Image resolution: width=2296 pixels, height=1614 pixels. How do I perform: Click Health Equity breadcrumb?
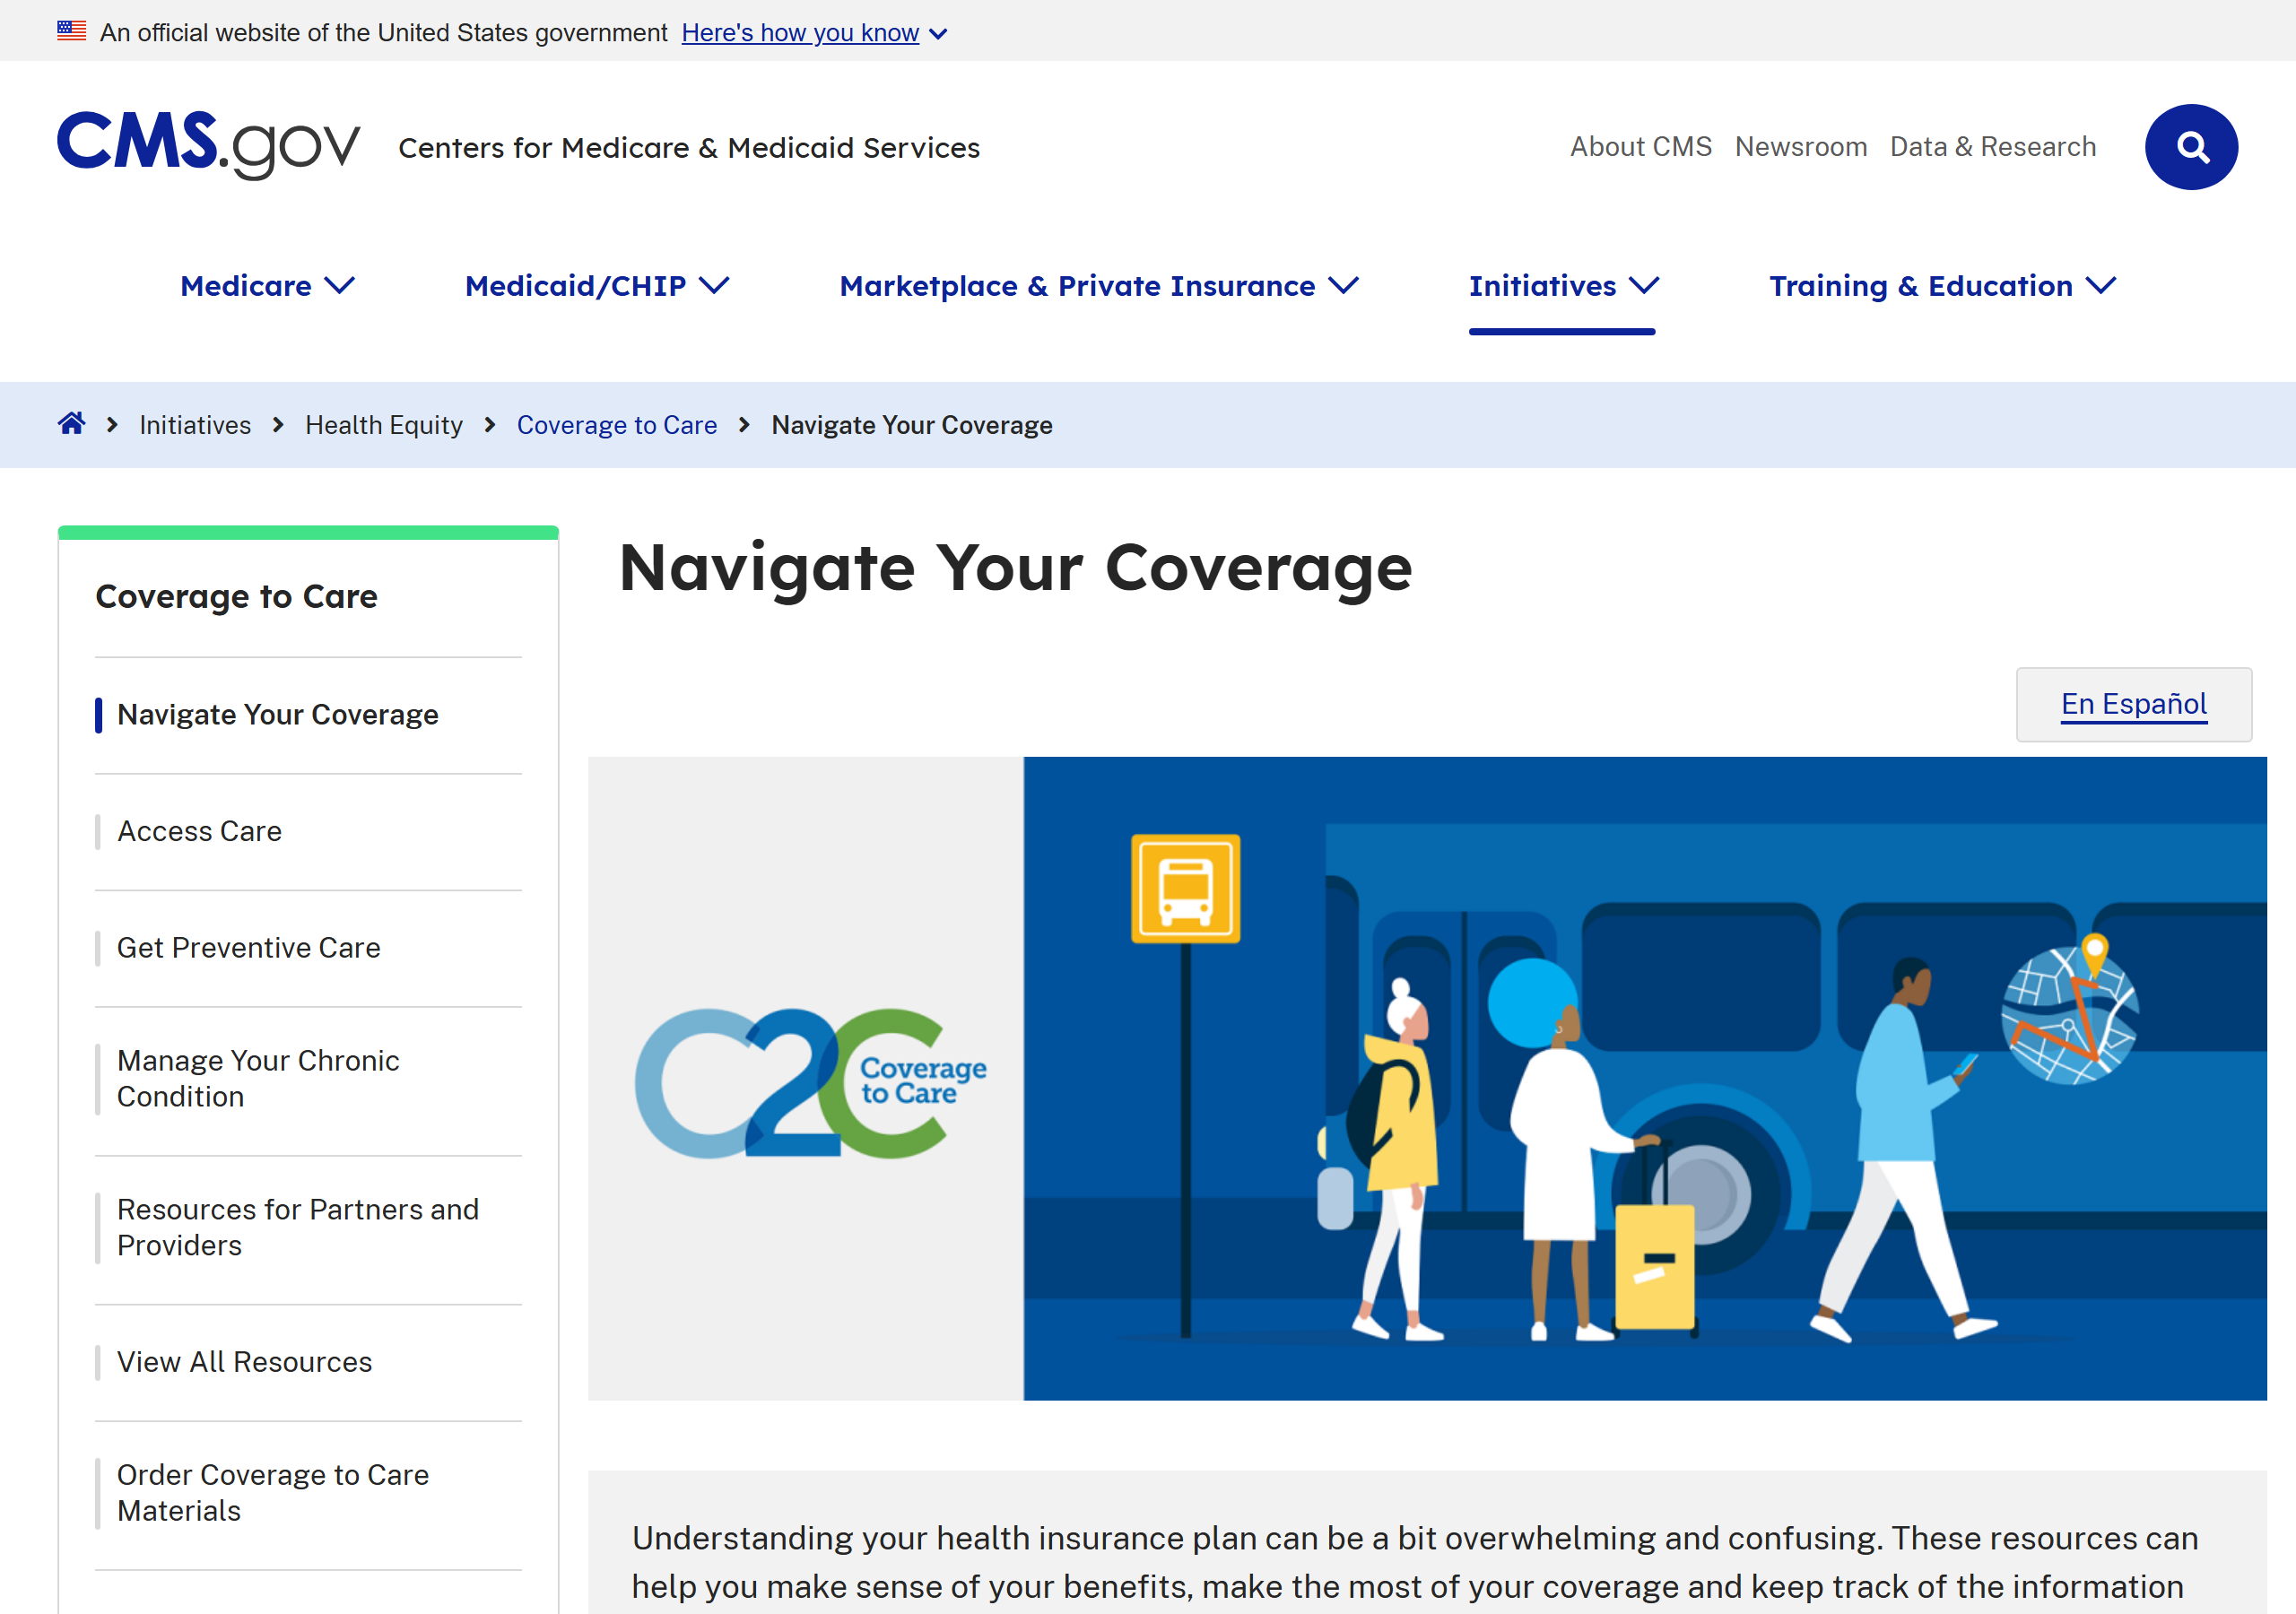(384, 425)
